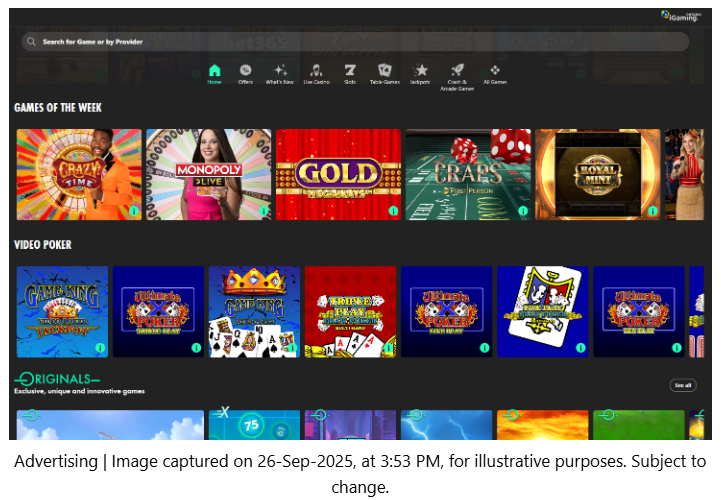Open Crash & Arcade Games rocket icon

pyautogui.click(x=457, y=70)
